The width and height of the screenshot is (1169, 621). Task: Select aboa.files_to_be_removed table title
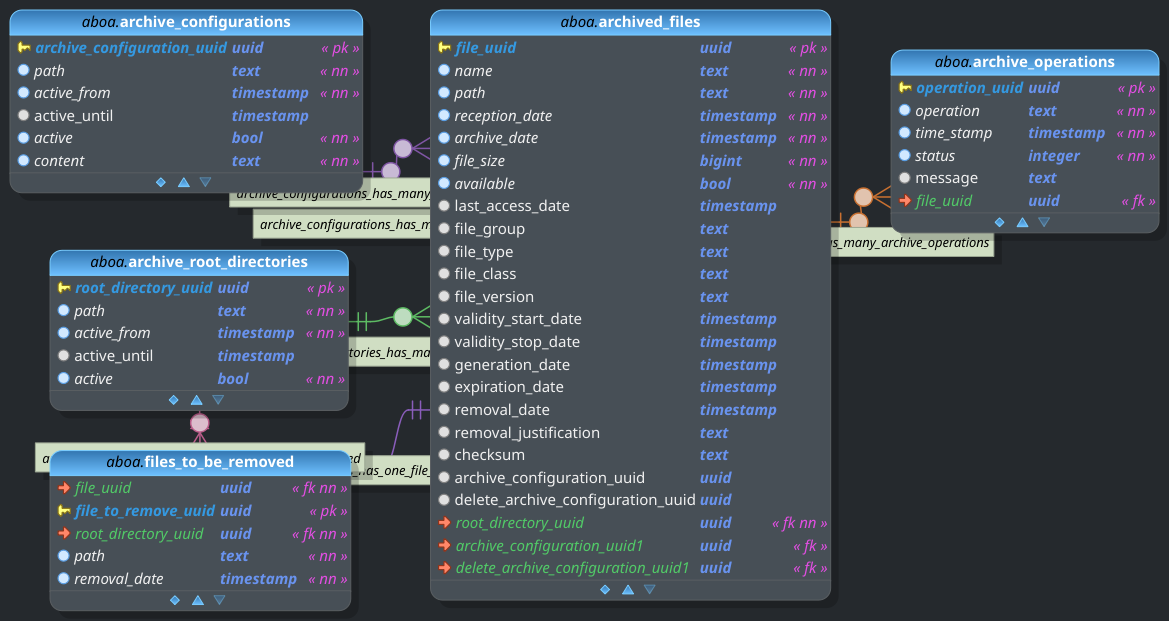(x=200, y=462)
